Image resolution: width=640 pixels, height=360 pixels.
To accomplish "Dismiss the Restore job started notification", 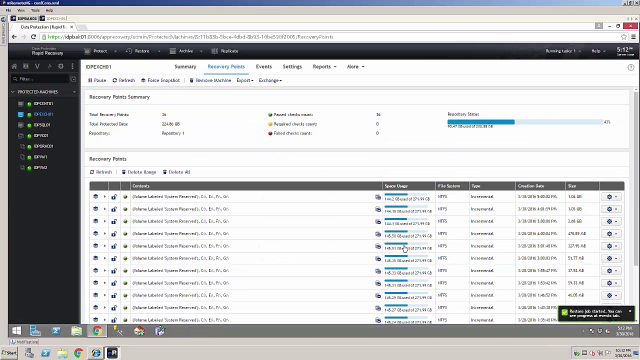I will 630,311.
